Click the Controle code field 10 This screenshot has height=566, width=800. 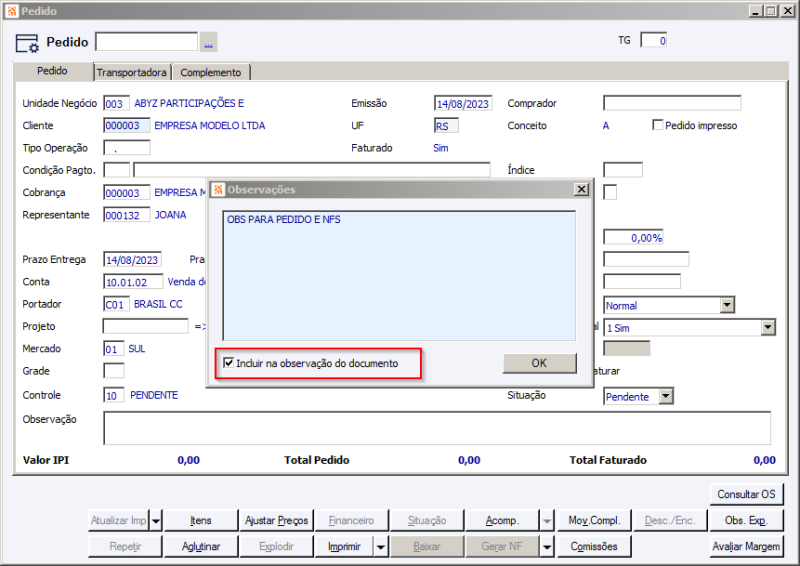pos(114,396)
